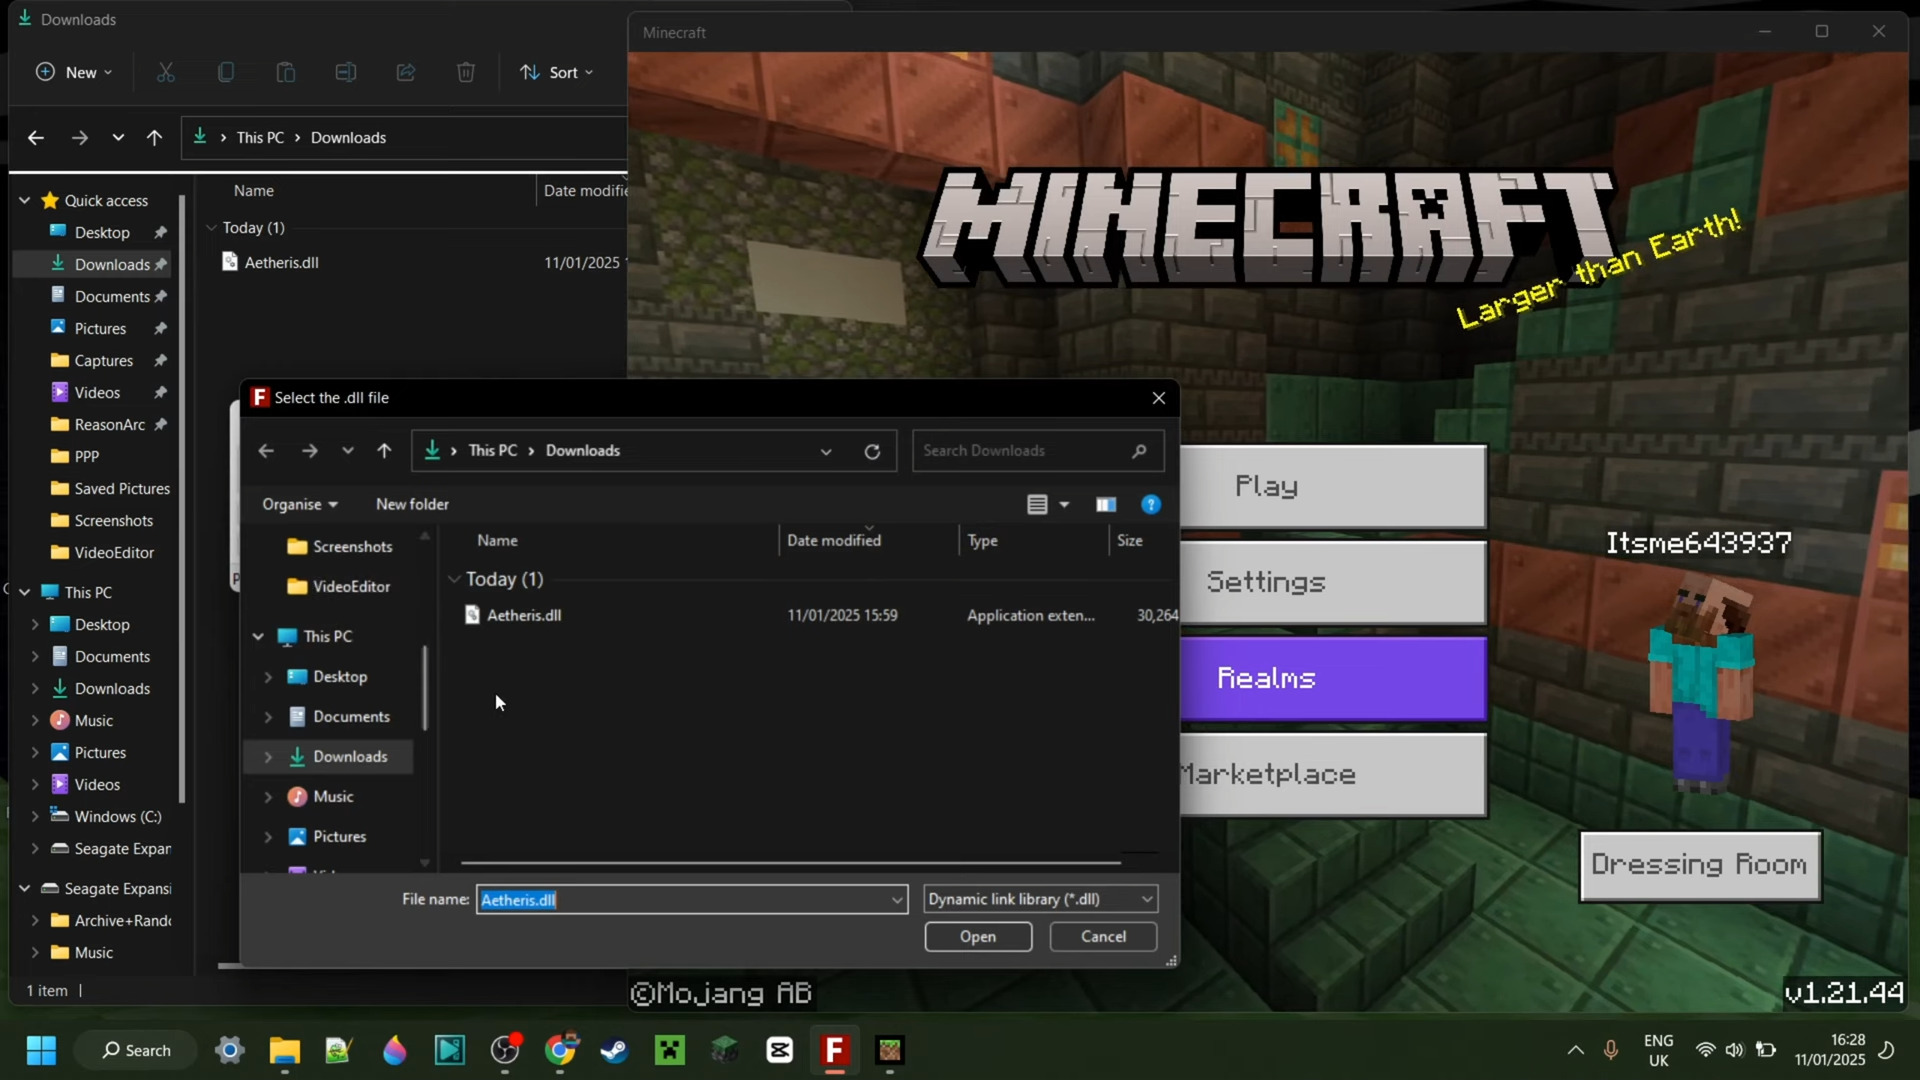Click the date and time in the taskbar
Image resolution: width=1920 pixels, height=1080 pixels.
click(x=1830, y=1050)
